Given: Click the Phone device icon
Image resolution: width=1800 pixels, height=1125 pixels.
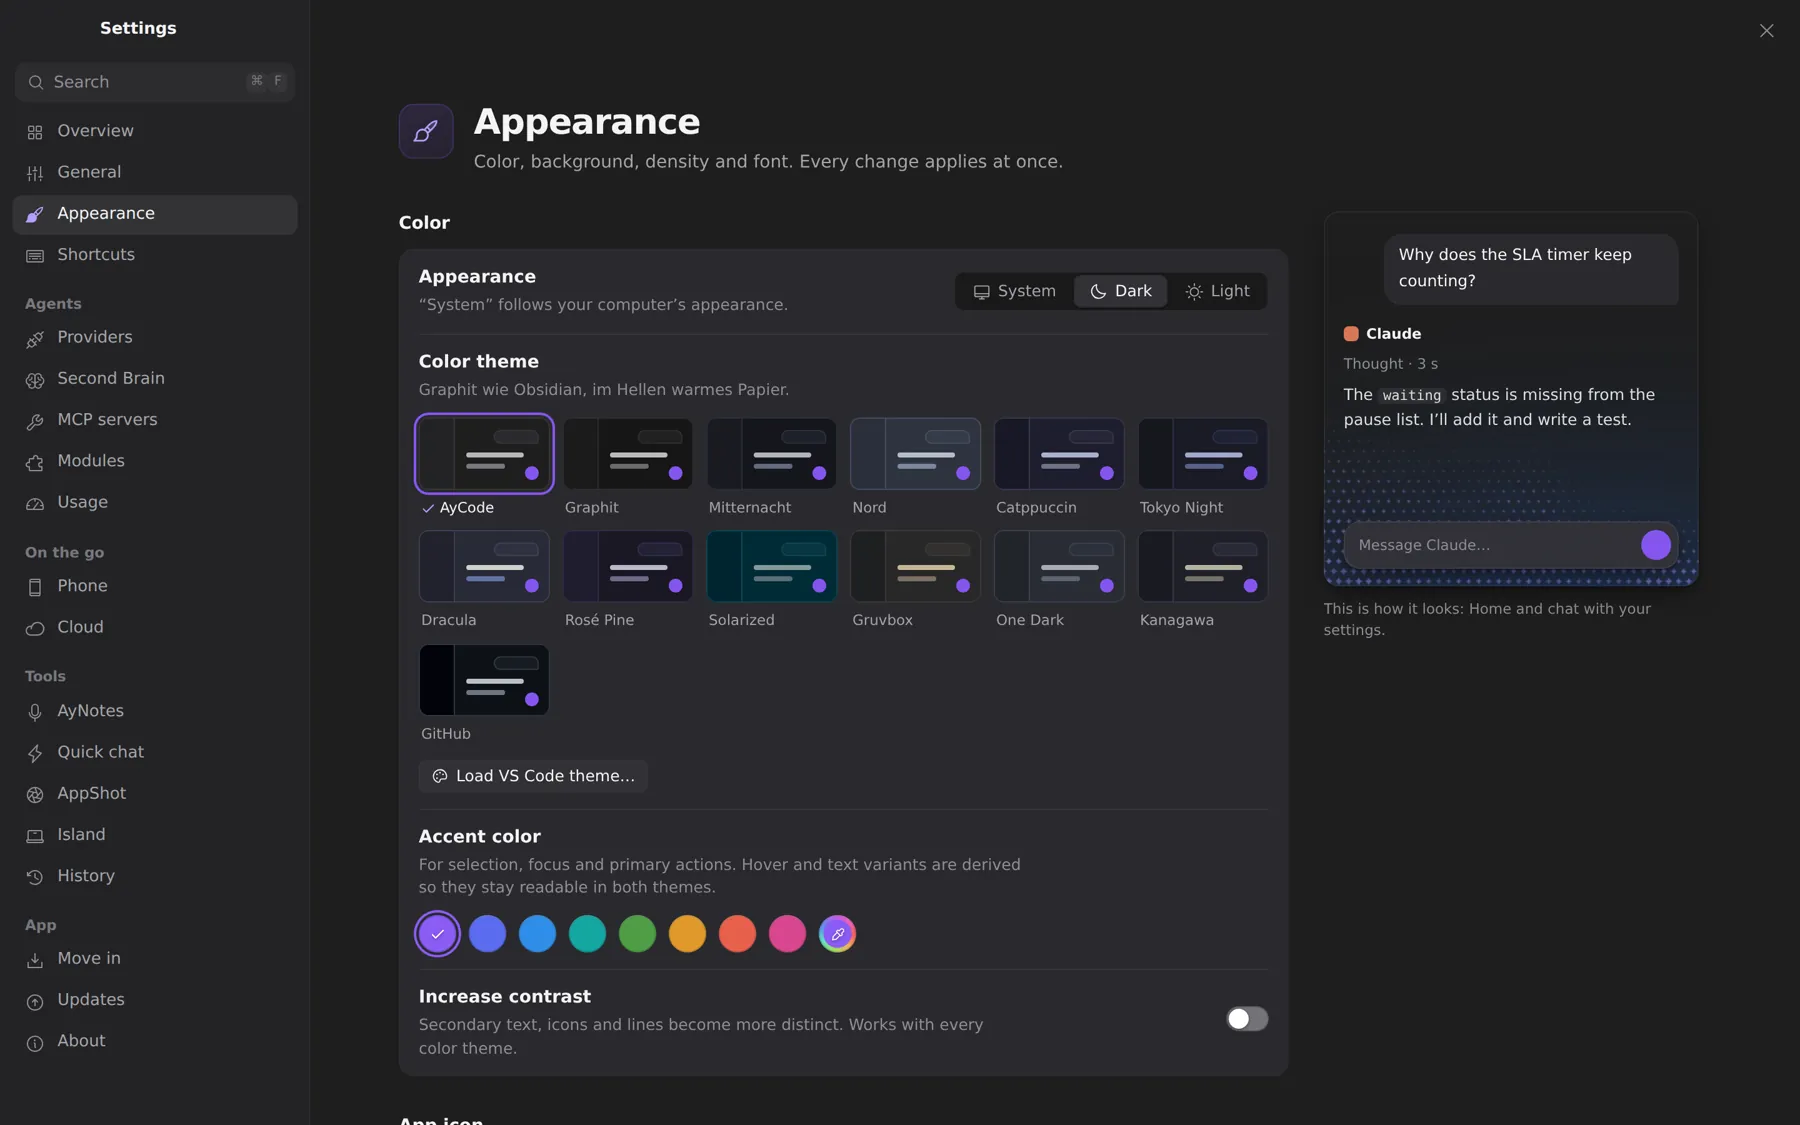Looking at the screenshot, I should [35, 587].
